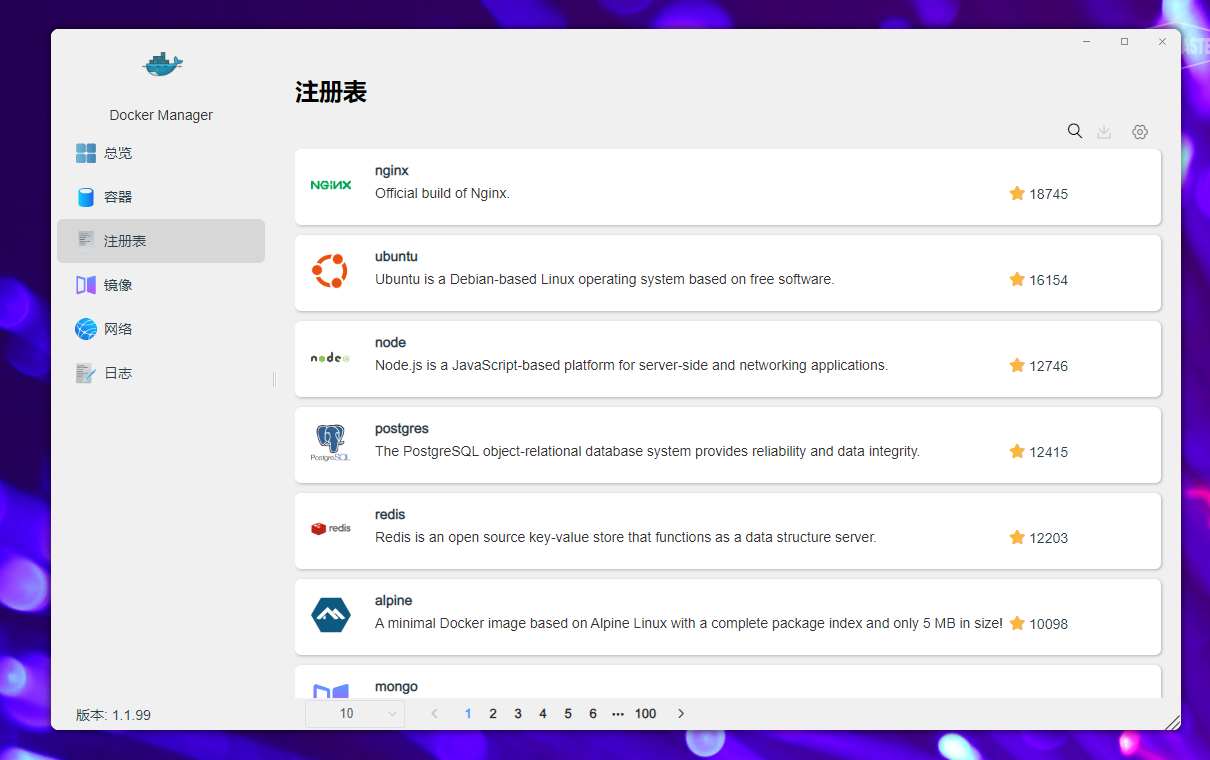Click the alpine minimal Docker image description
Image resolution: width=1210 pixels, height=760 pixels.
click(689, 623)
